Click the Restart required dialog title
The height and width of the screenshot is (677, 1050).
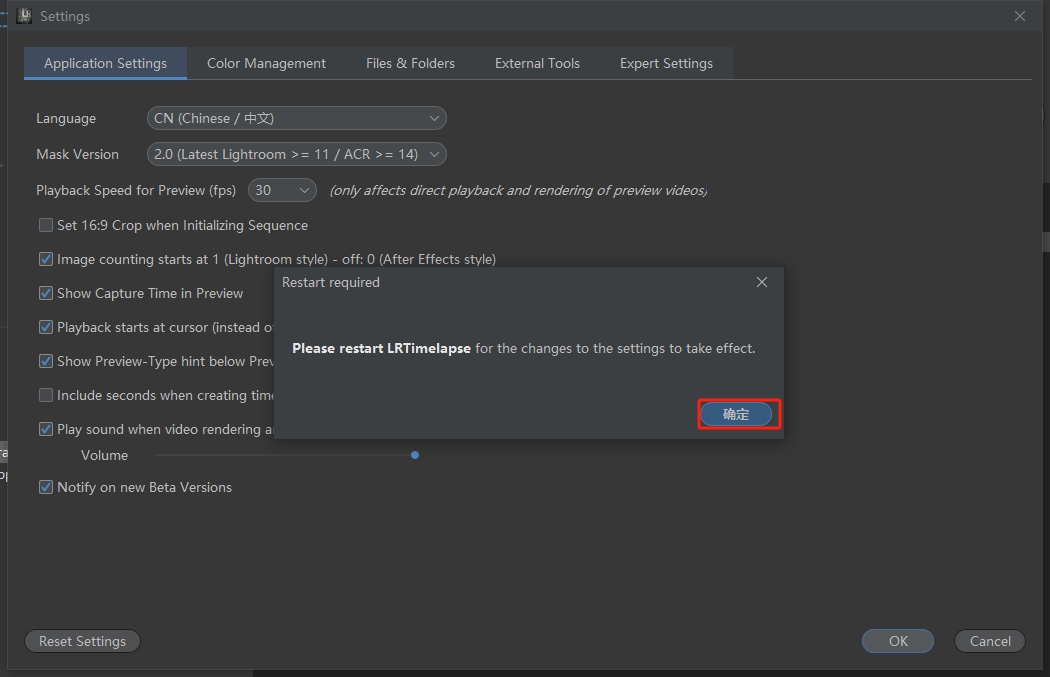pos(331,283)
